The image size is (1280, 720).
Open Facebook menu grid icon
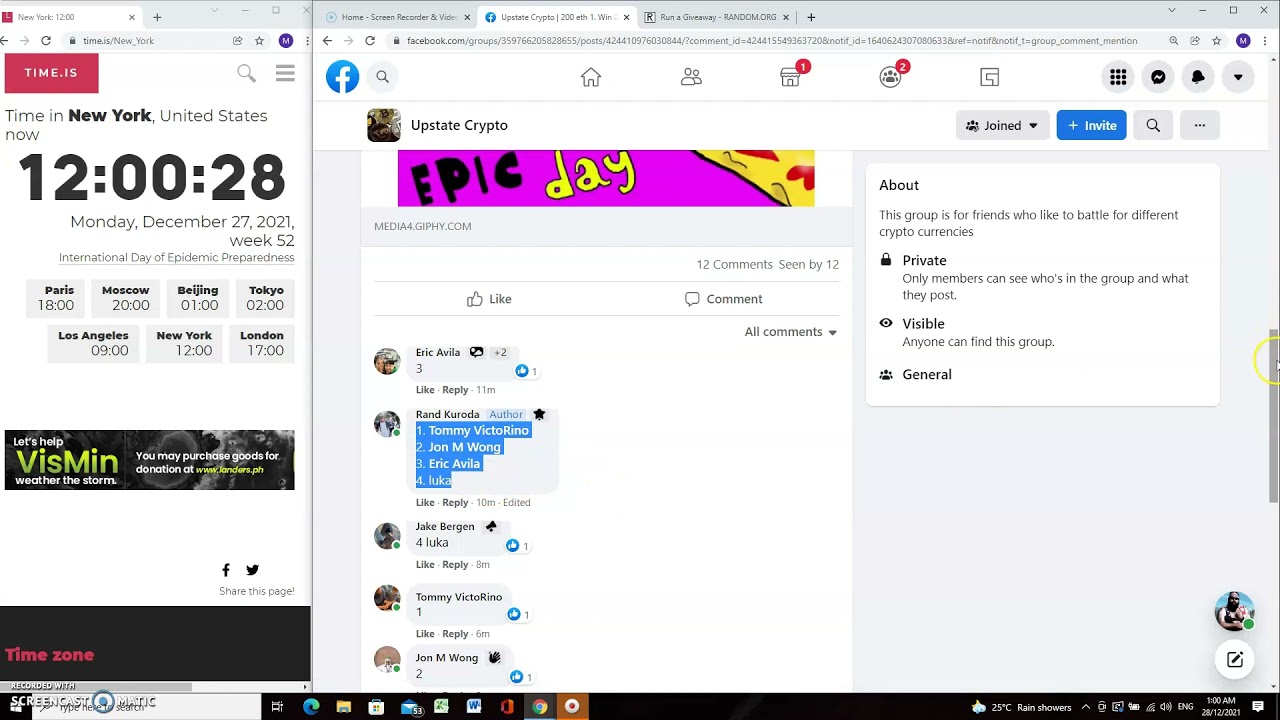click(1118, 77)
